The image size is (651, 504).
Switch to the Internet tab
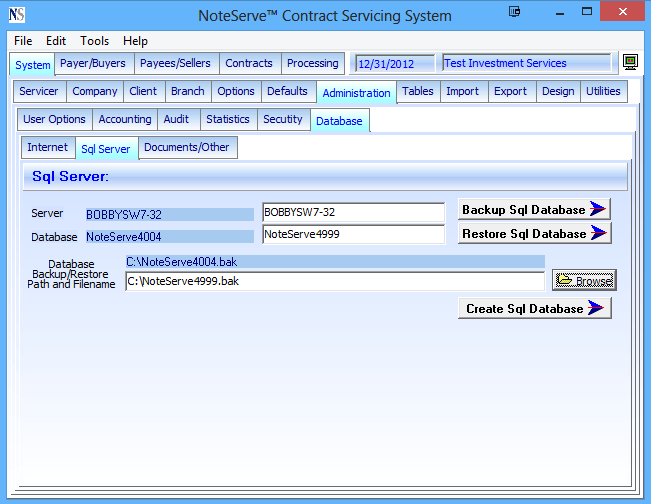pos(48,147)
